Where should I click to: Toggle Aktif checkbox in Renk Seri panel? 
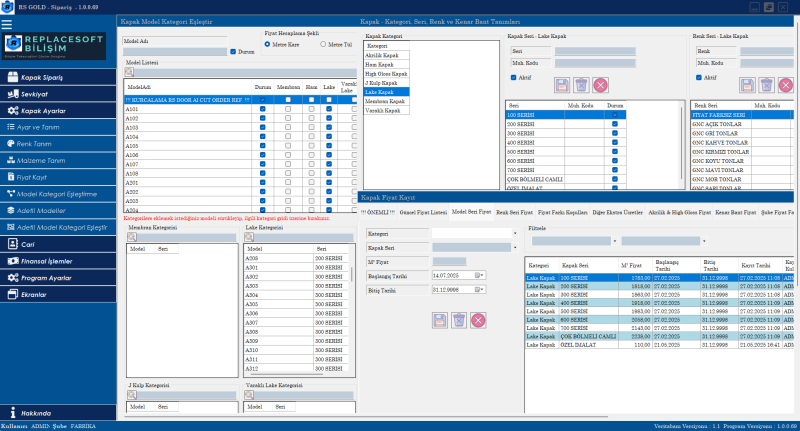point(699,78)
